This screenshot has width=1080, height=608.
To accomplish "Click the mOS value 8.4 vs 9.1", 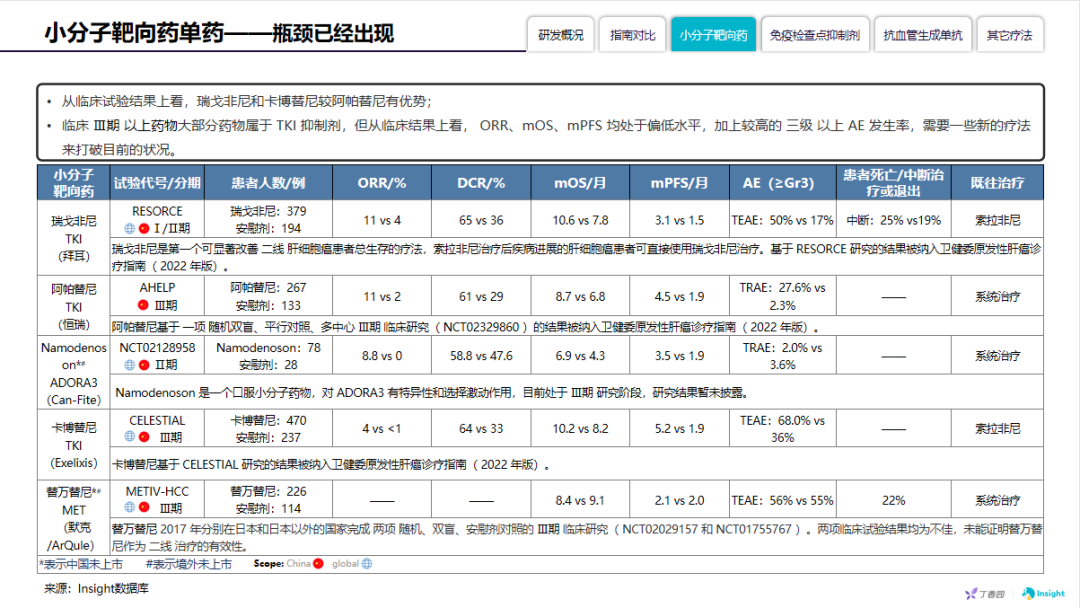I will coord(580,501).
